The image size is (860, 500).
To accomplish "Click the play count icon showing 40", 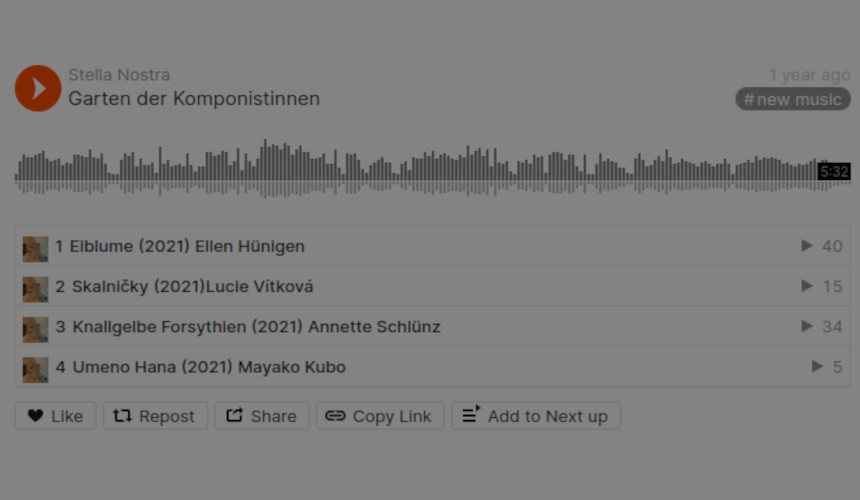I will click(807, 246).
